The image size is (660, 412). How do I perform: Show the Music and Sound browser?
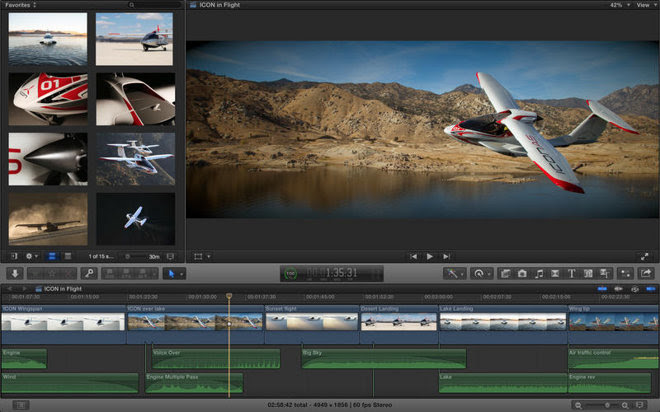tap(539, 274)
